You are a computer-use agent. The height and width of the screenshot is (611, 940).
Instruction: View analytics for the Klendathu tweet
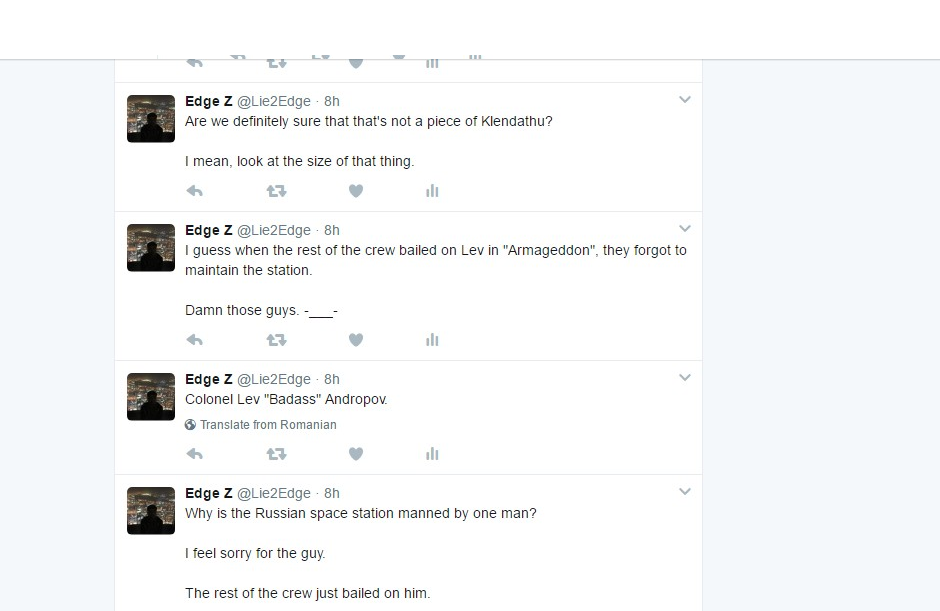[432, 191]
